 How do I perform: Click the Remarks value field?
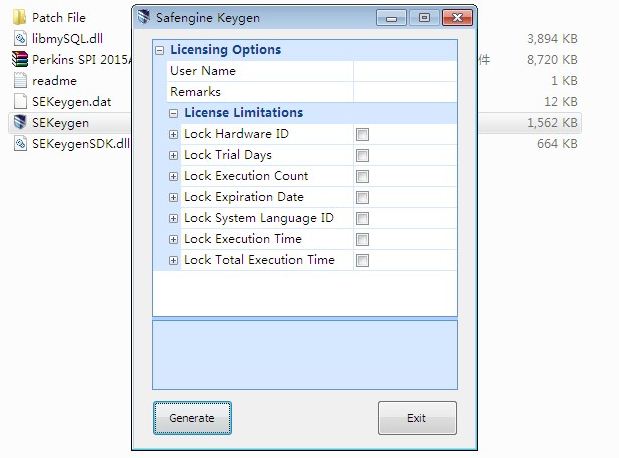[404, 92]
